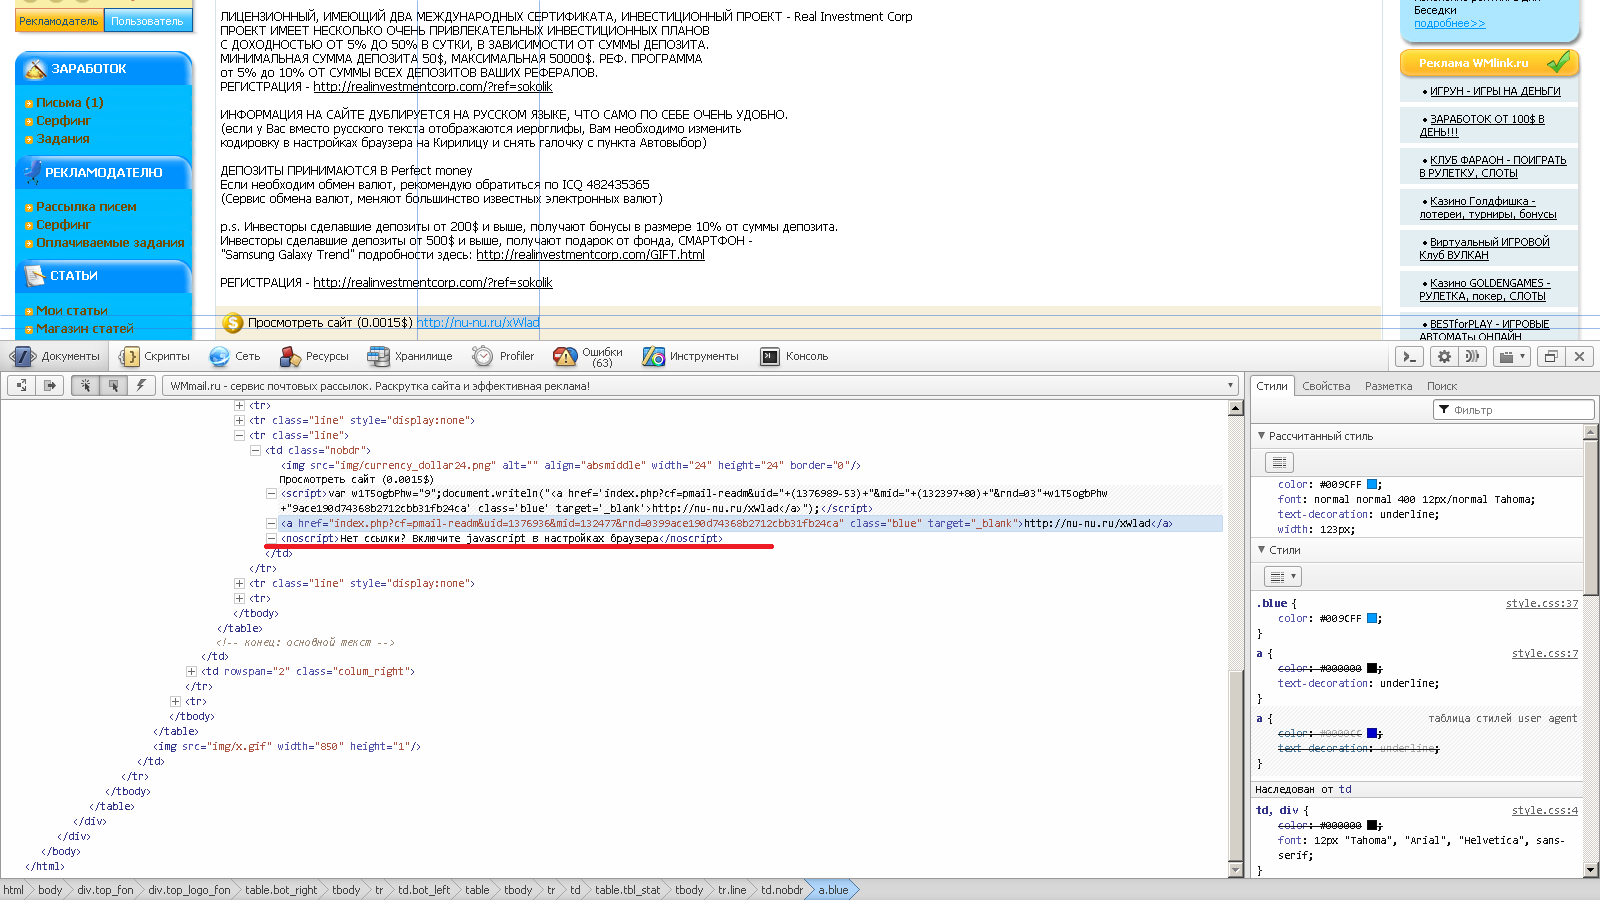1600x900 pixels.
Task: Collapse the noscript node
Action: coord(271,539)
